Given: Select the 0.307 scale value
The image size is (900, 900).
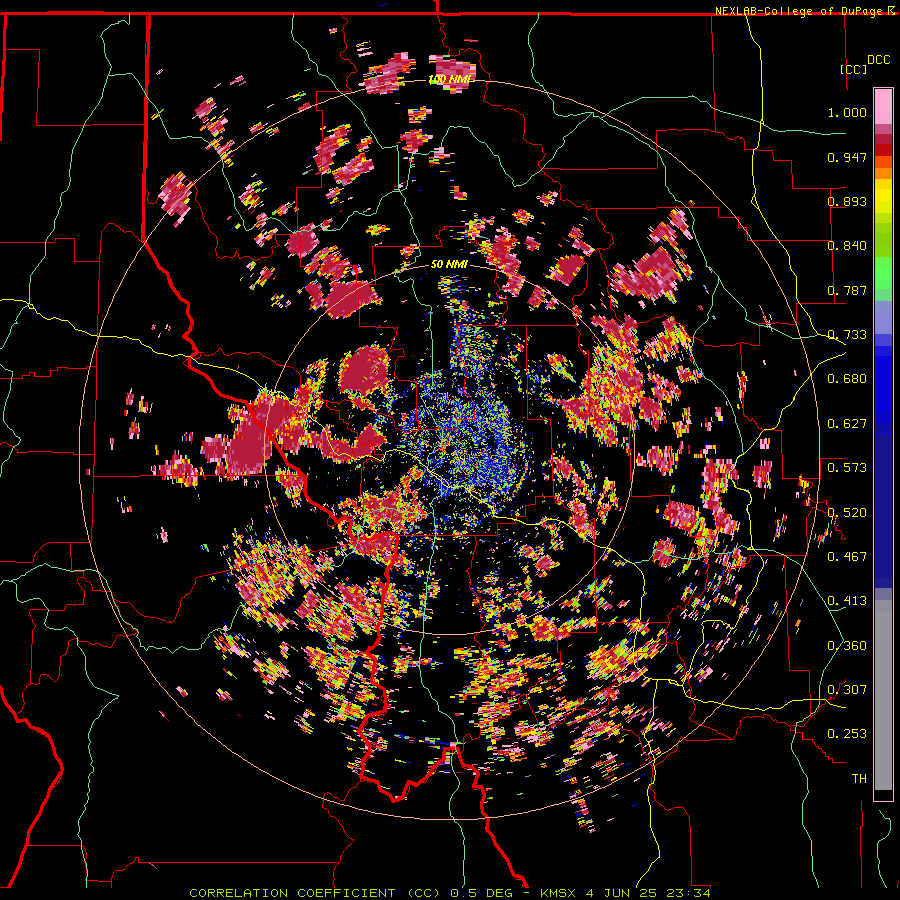Looking at the screenshot, I should pos(847,690).
